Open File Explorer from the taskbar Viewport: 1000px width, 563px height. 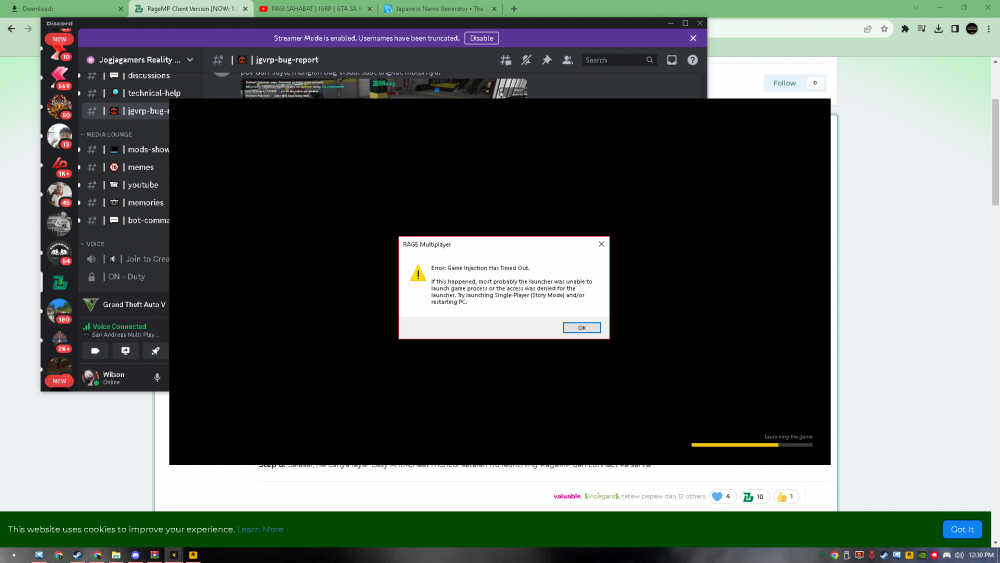(116, 555)
